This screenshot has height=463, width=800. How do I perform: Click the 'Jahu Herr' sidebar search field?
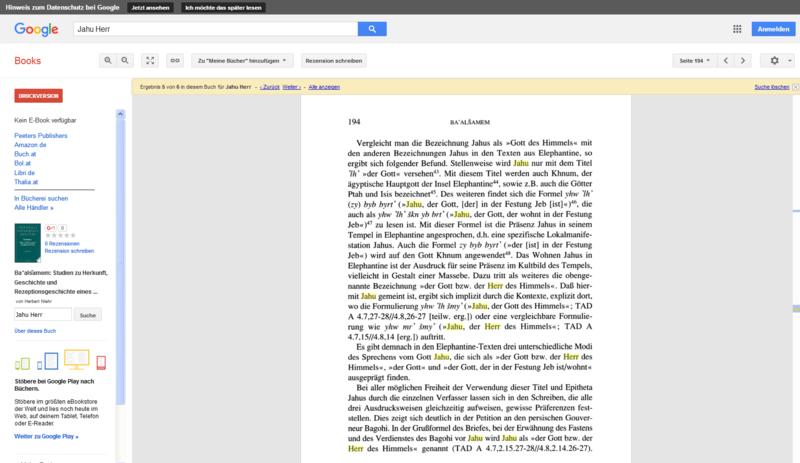pos(43,315)
